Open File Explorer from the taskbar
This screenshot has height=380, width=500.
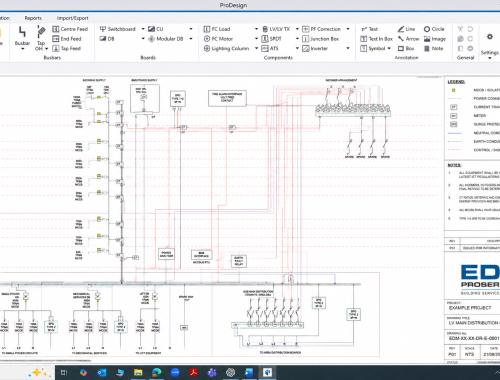(138, 372)
